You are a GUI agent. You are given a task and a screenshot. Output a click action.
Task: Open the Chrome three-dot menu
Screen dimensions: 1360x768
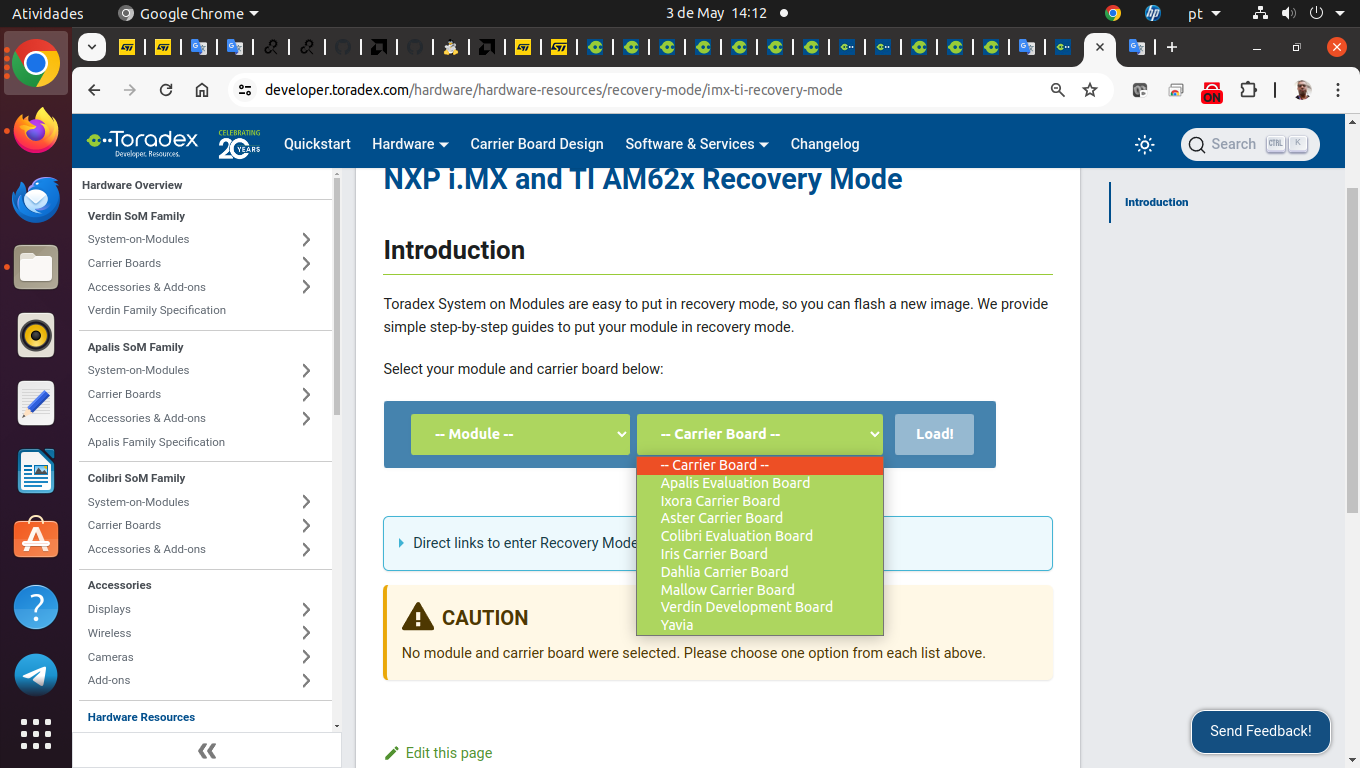(x=1338, y=90)
